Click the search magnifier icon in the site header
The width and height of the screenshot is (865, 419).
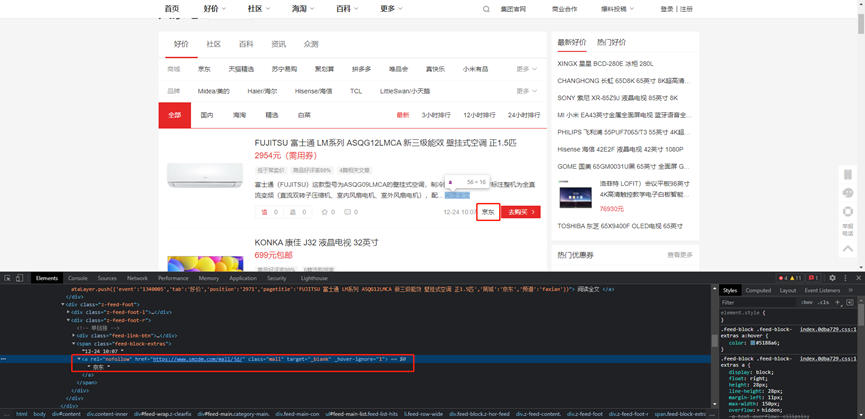pyautogui.click(x=486, y=9)
